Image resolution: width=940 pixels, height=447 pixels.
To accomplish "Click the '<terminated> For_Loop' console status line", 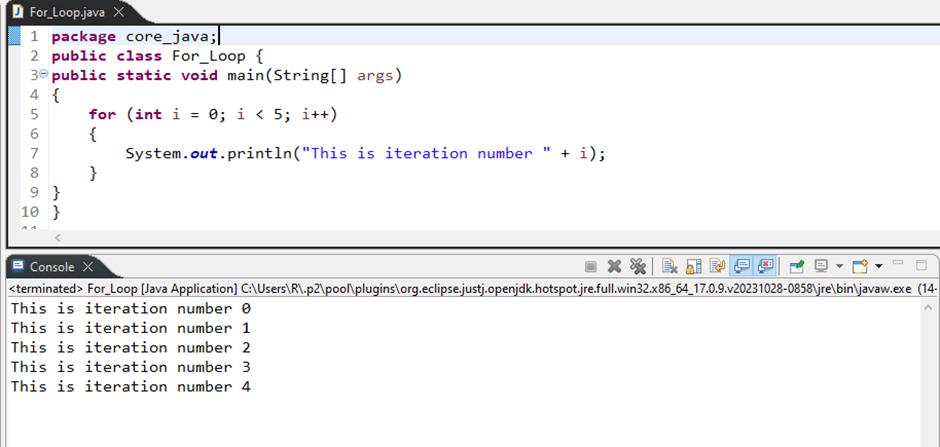I will tap(473, 289).
